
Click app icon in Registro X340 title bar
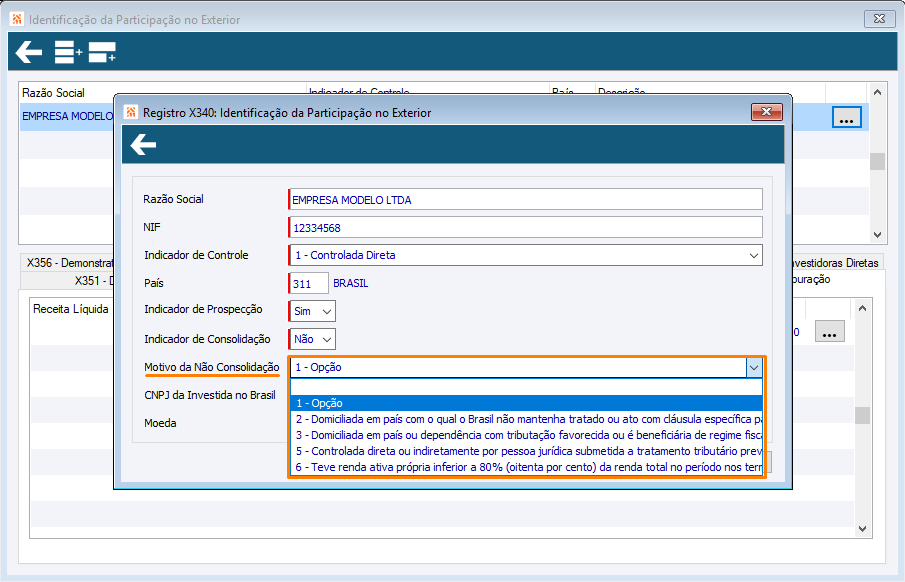[x=131, y=112]
